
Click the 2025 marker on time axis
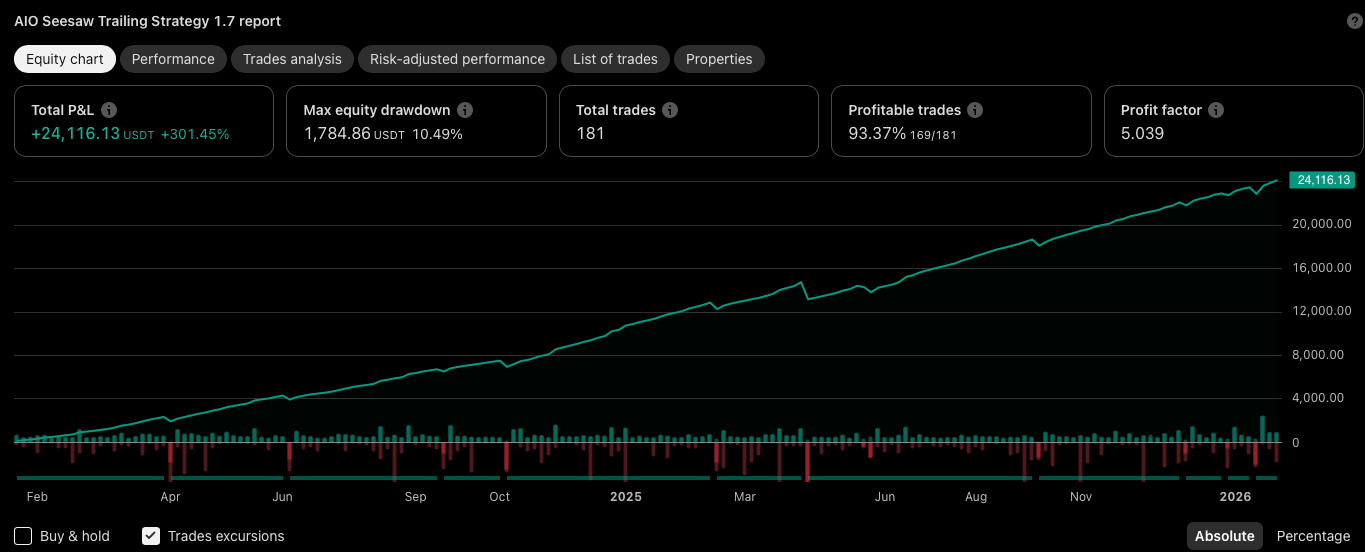(x=625, y=496)
